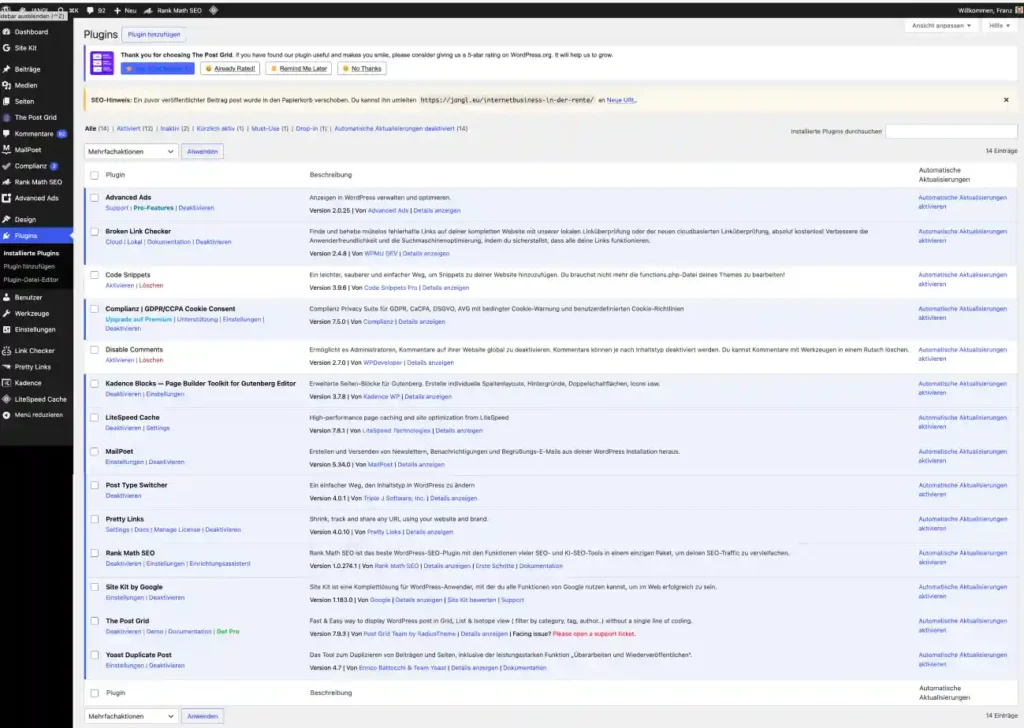1024x728 pixels.
Task: Open Einrichtungsassistent under Rank Math SEO
Action: coord(219,564)
